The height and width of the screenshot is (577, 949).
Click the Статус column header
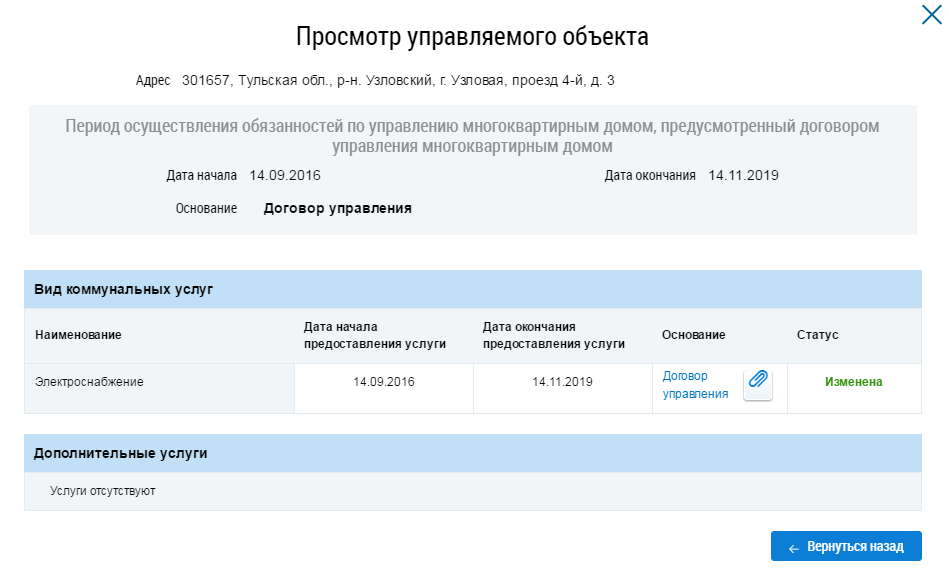click(x=817, y=335)
